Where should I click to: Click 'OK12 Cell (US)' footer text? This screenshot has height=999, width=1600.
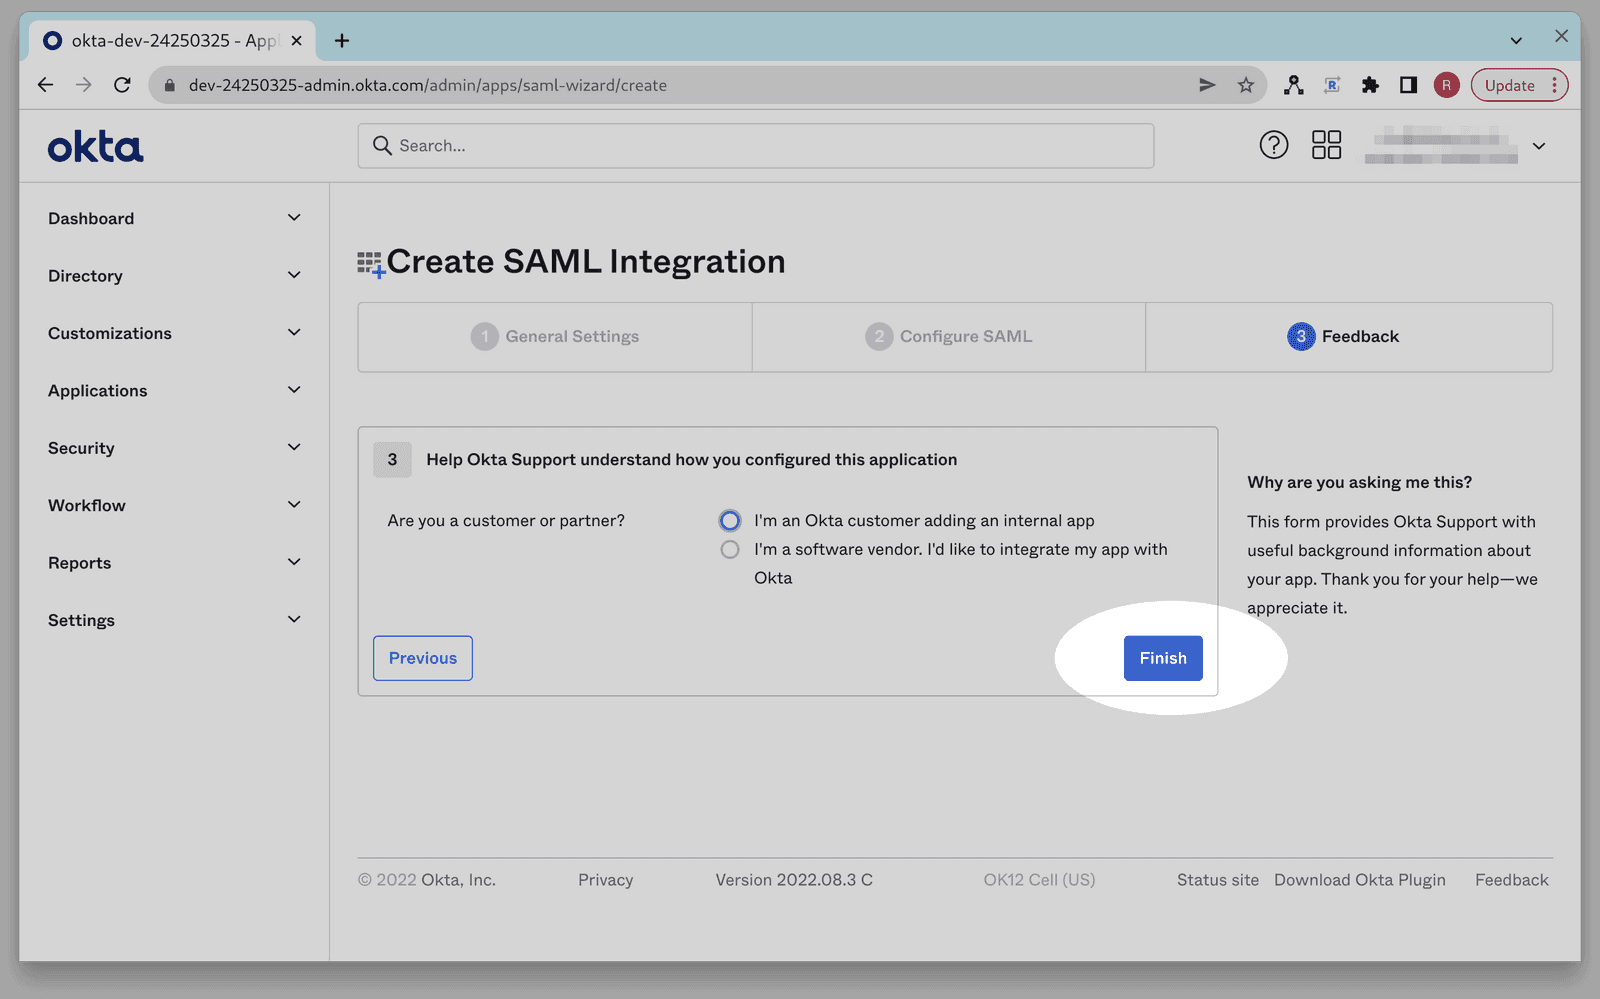(x=1039, y=880)
